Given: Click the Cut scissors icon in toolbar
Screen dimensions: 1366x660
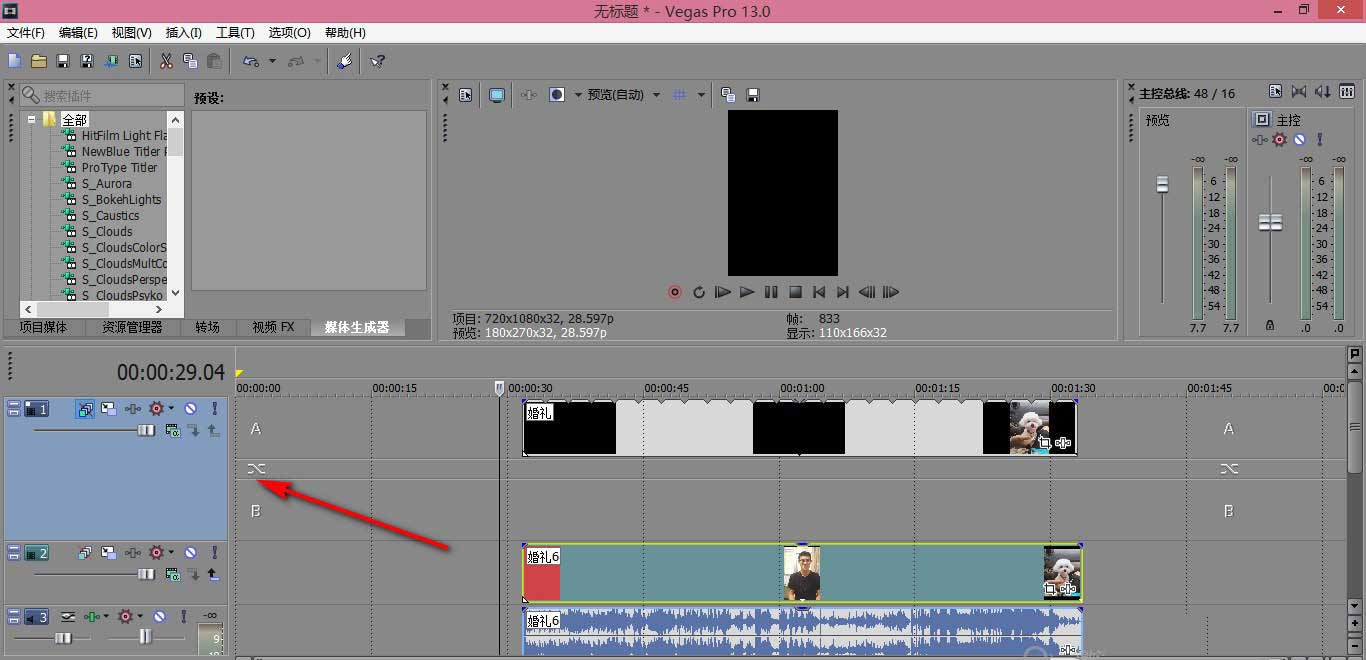Looking at the screenshot, I should (166, 61).
